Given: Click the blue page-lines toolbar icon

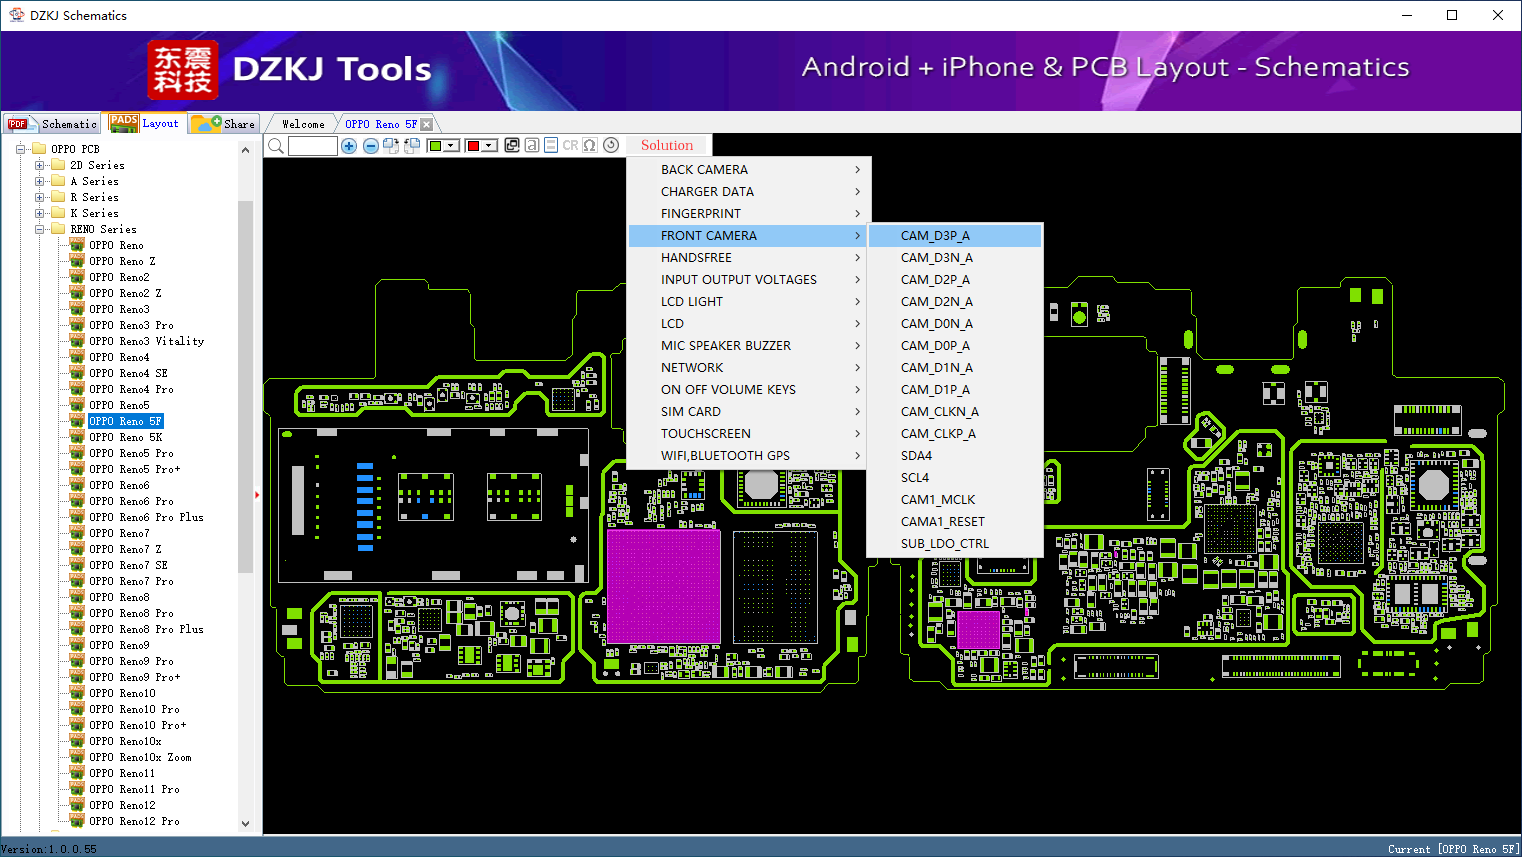Looking at the screenshot, I should tap(551, 145).
